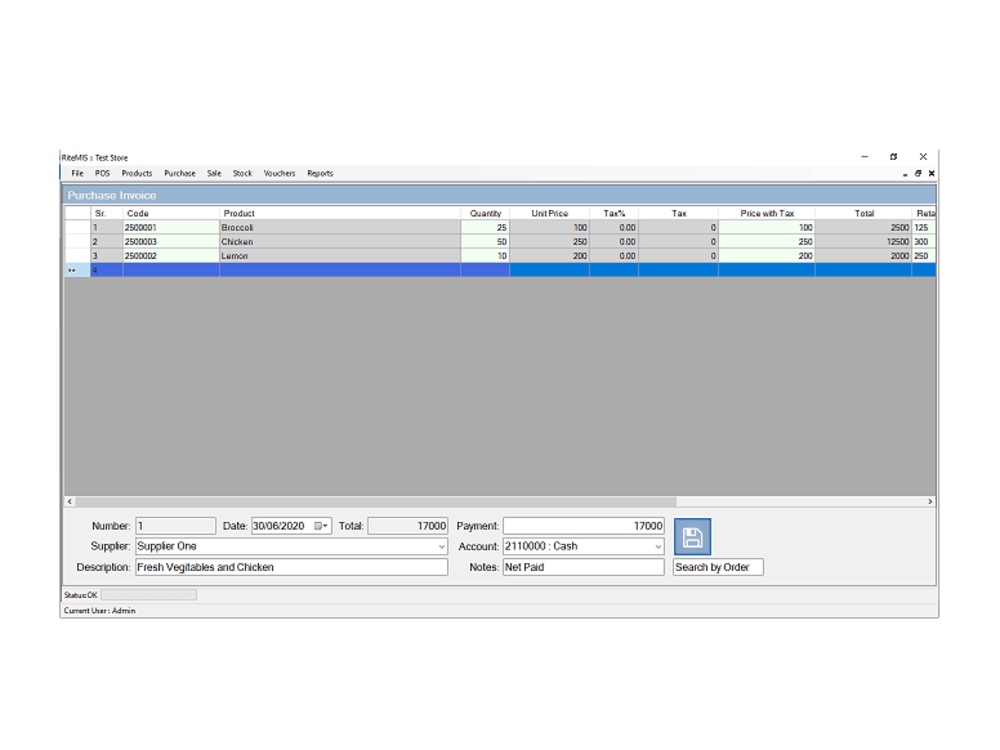The image size is (1000, 750).
Task: Open the Vouchers menu
Action: click(x=279, y=173)
